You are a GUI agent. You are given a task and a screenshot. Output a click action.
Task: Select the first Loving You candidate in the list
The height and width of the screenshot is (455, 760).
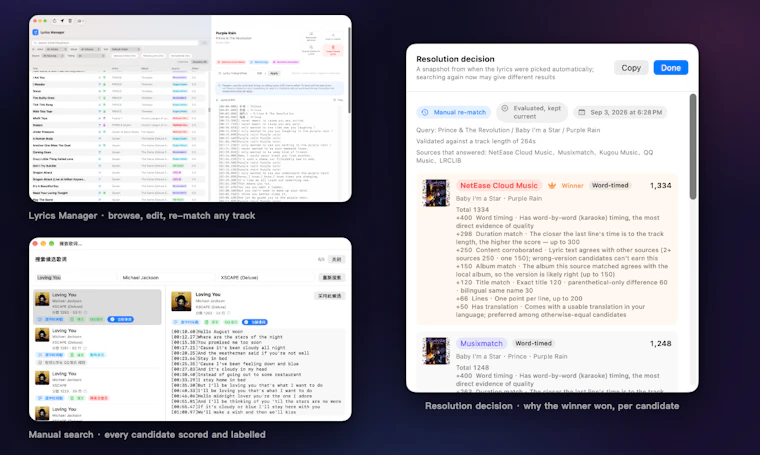97,307
